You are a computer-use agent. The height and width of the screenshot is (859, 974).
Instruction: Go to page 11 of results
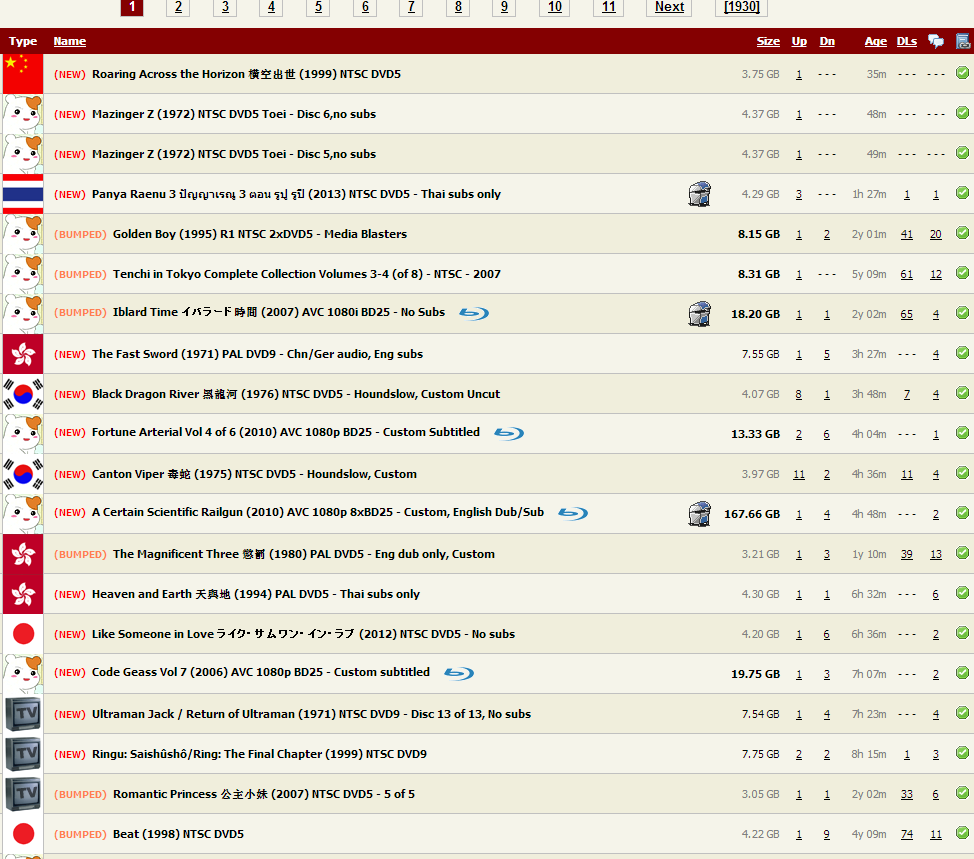coord(609,7)
